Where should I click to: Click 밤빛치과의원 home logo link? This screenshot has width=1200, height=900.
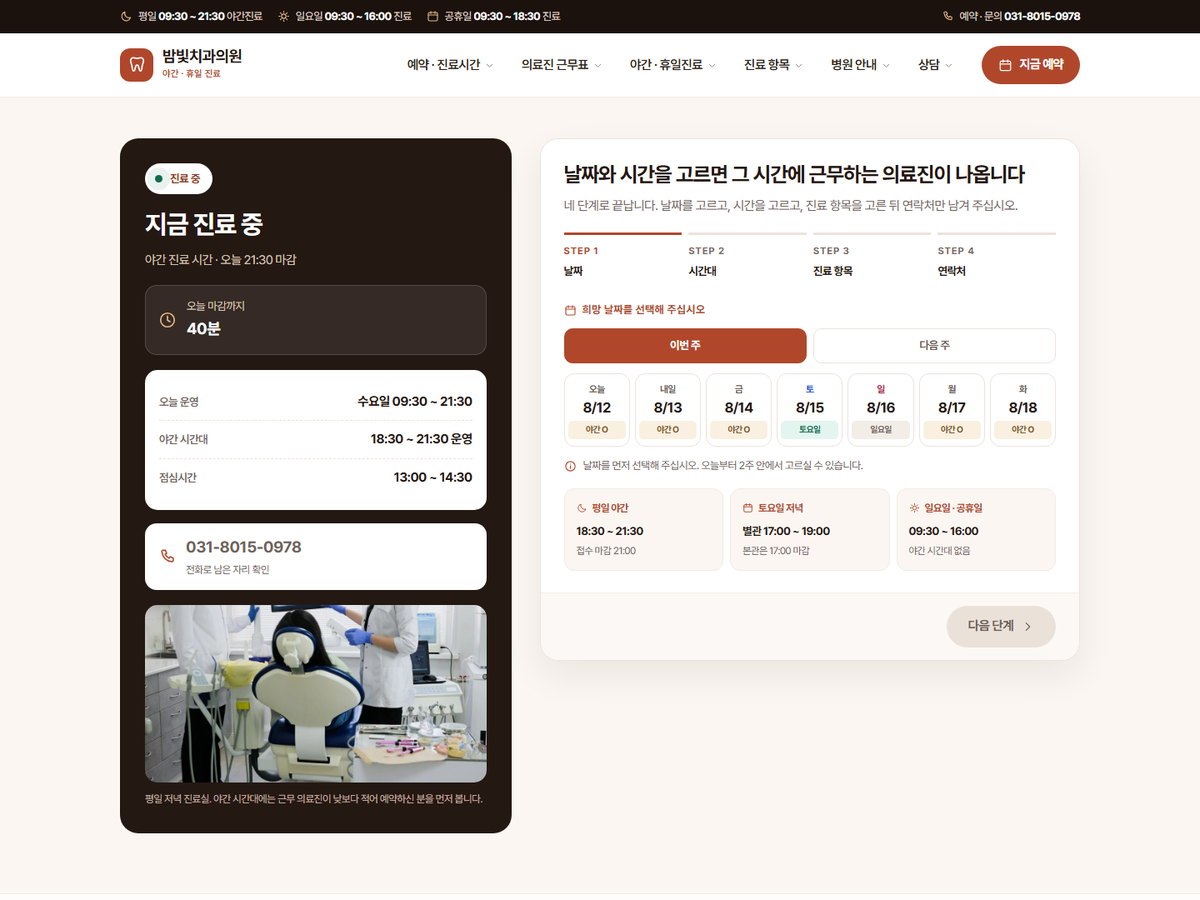coord(181,65)
